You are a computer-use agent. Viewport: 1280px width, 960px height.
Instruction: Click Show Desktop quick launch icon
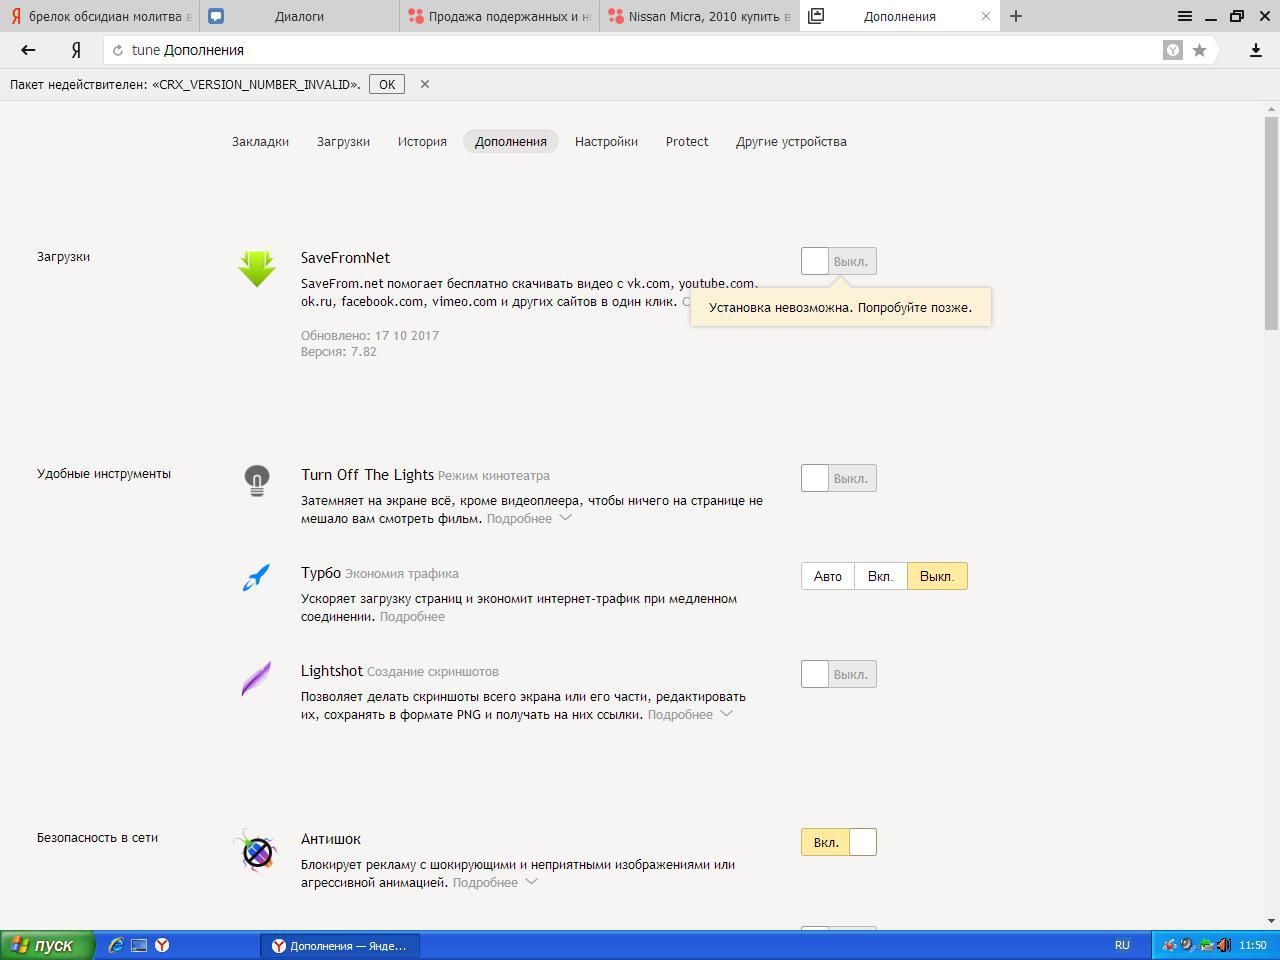(139, 945)
